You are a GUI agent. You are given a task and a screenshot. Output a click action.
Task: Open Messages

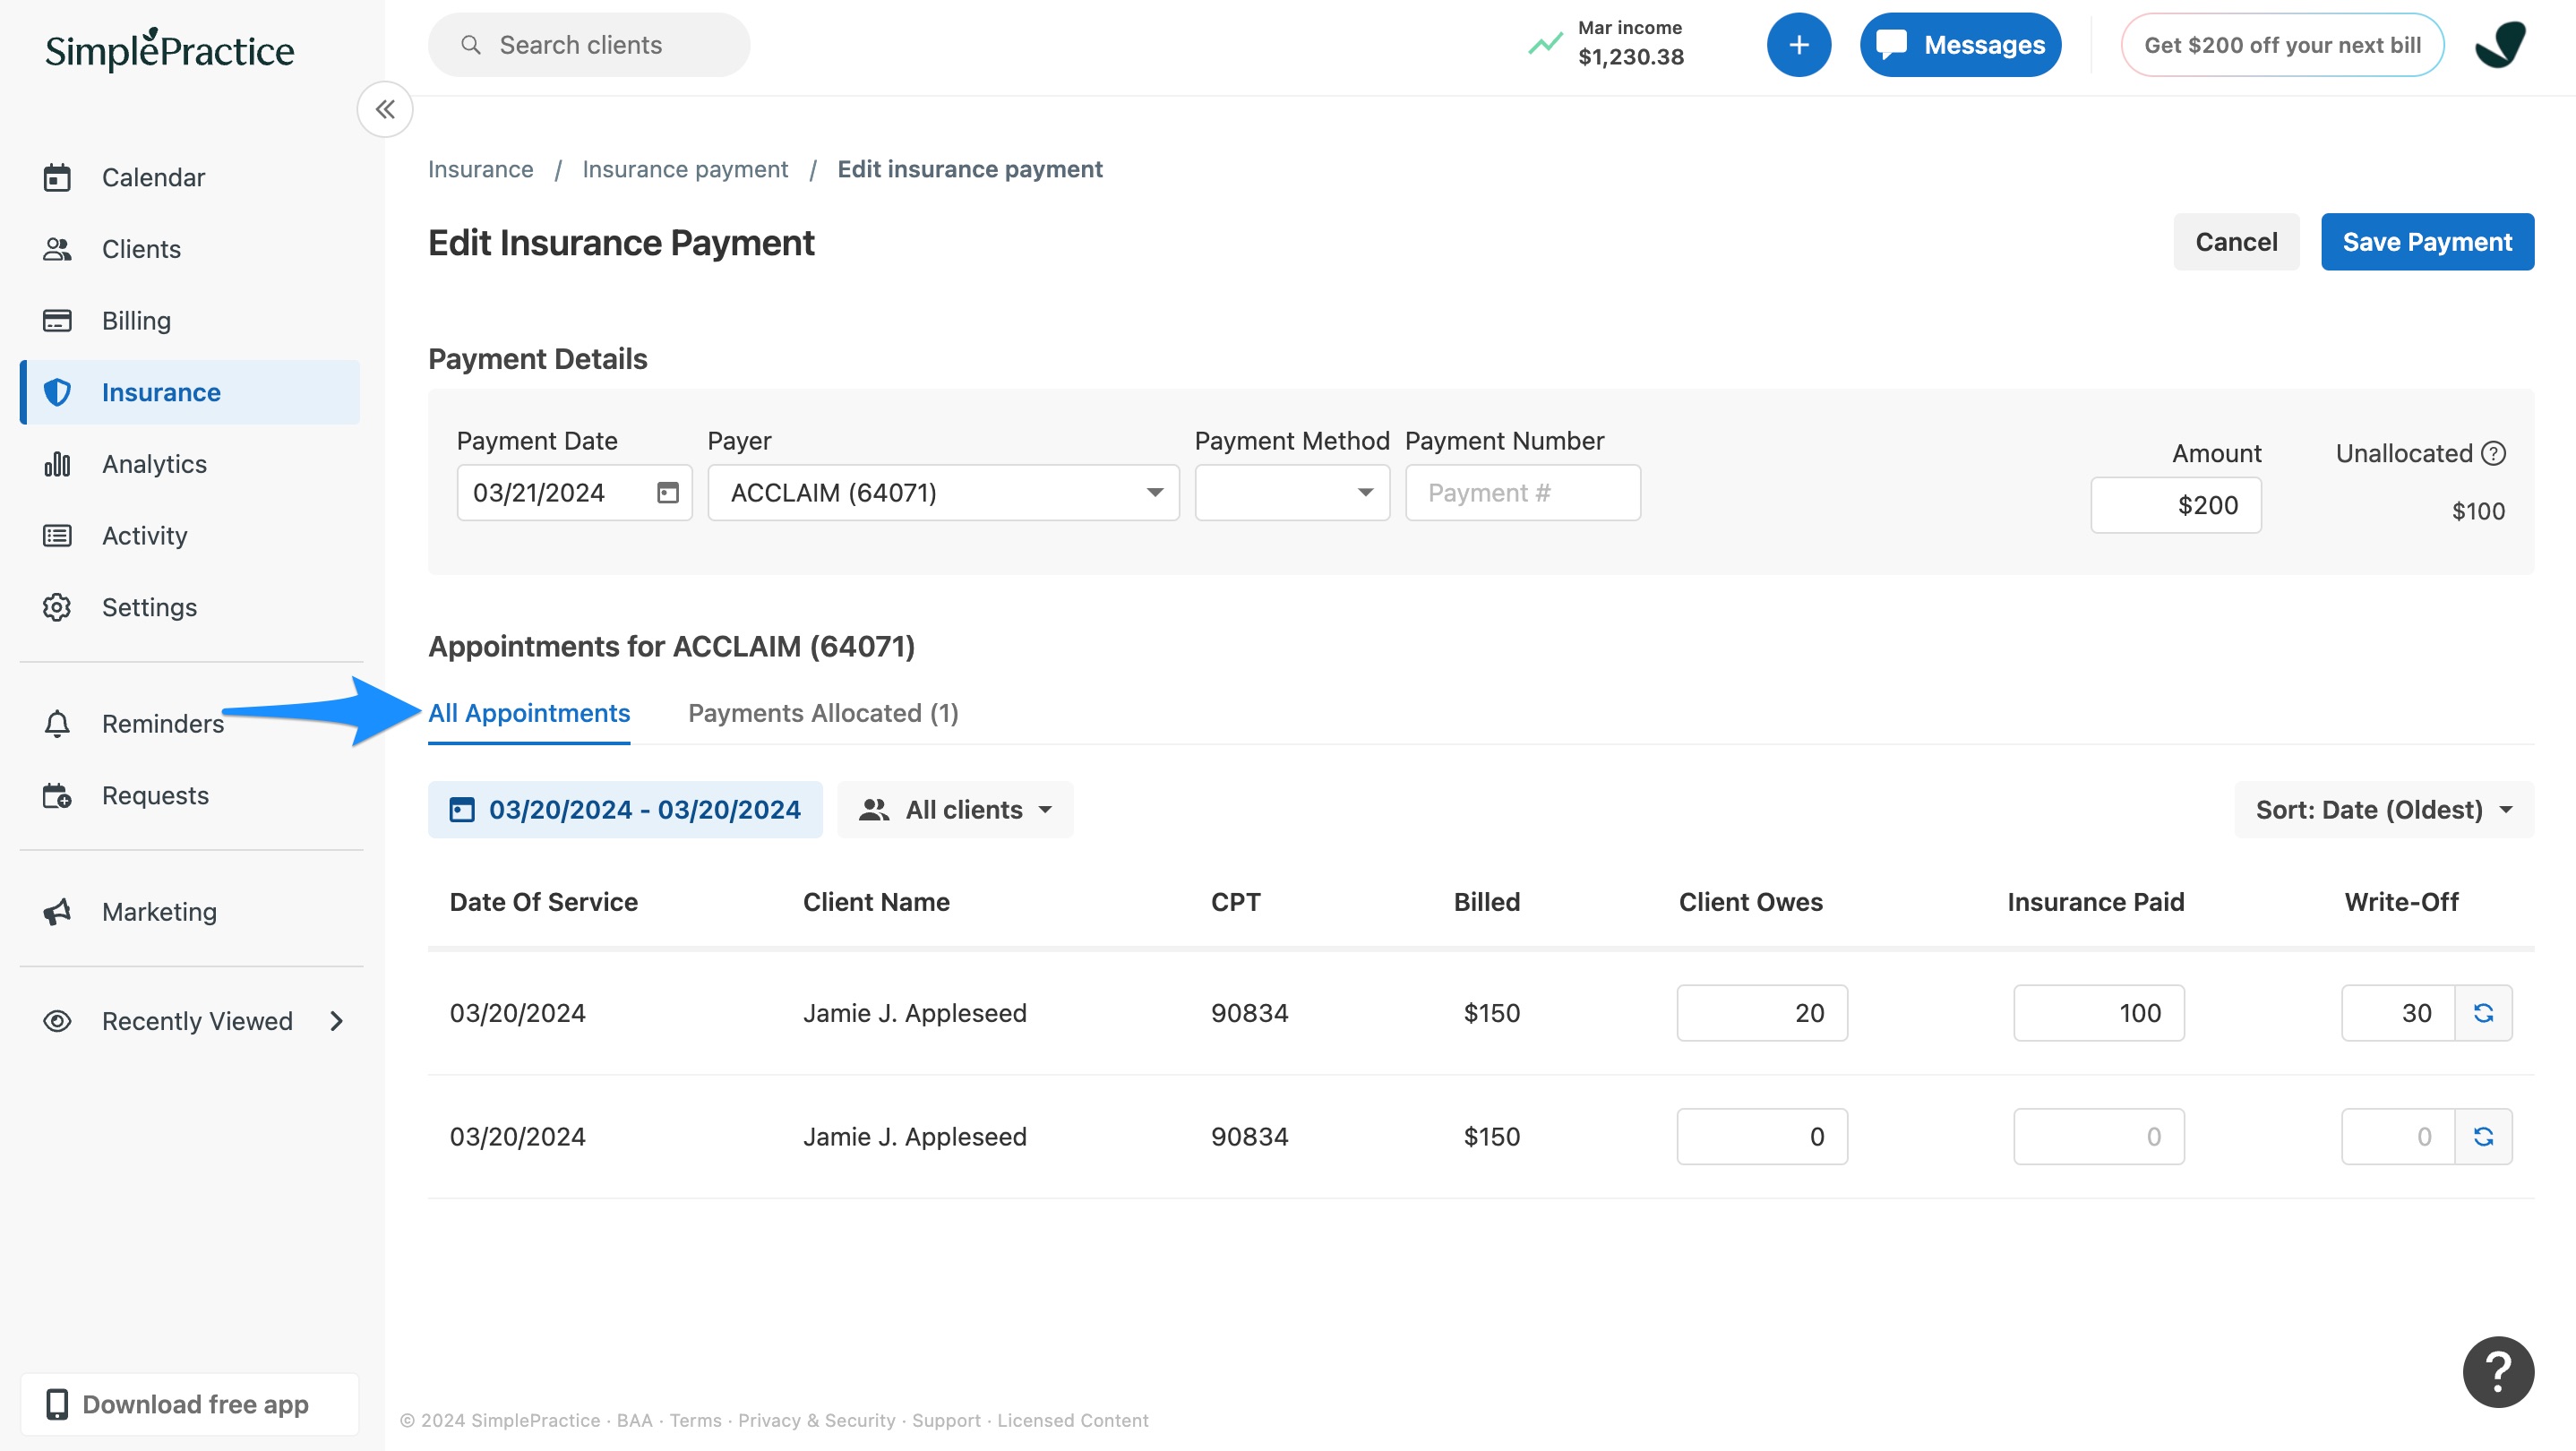(x=1960, y=45)
